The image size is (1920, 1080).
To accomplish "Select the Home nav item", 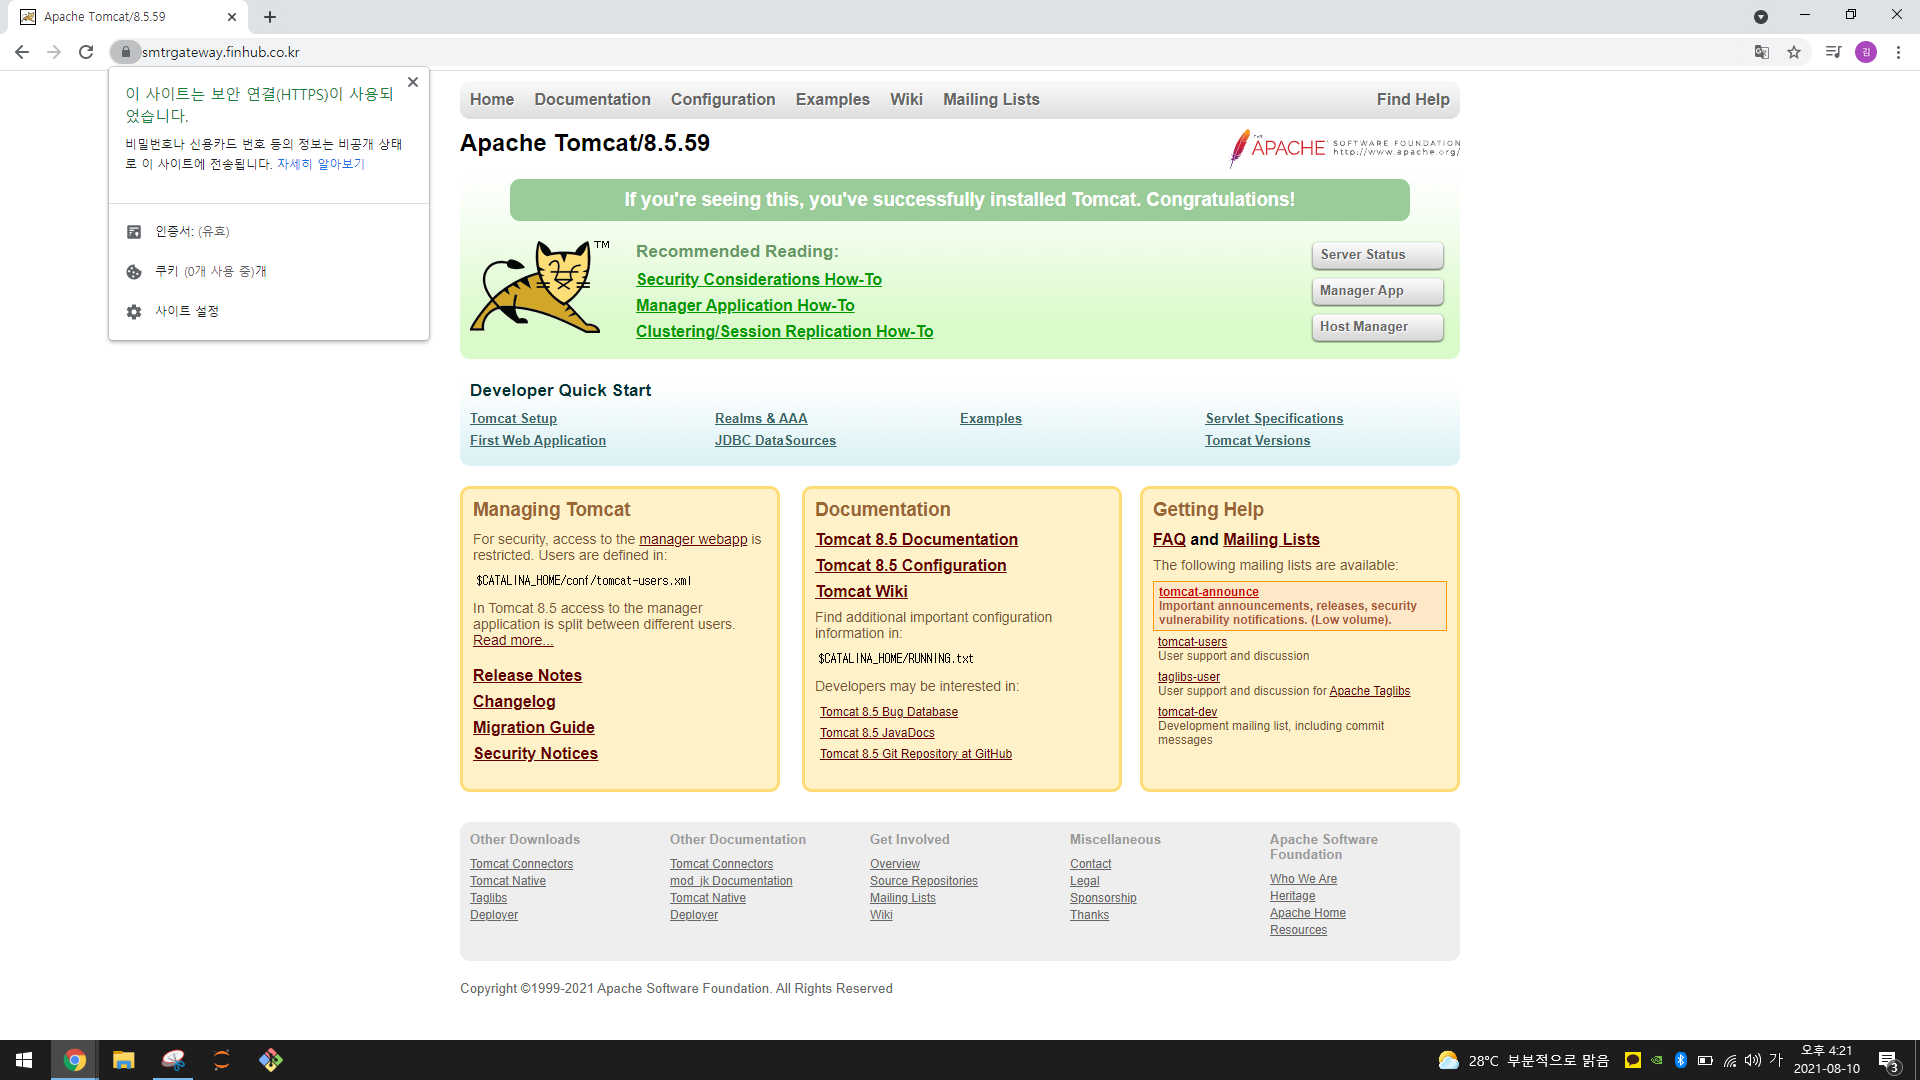I will (x=492, y=99).
